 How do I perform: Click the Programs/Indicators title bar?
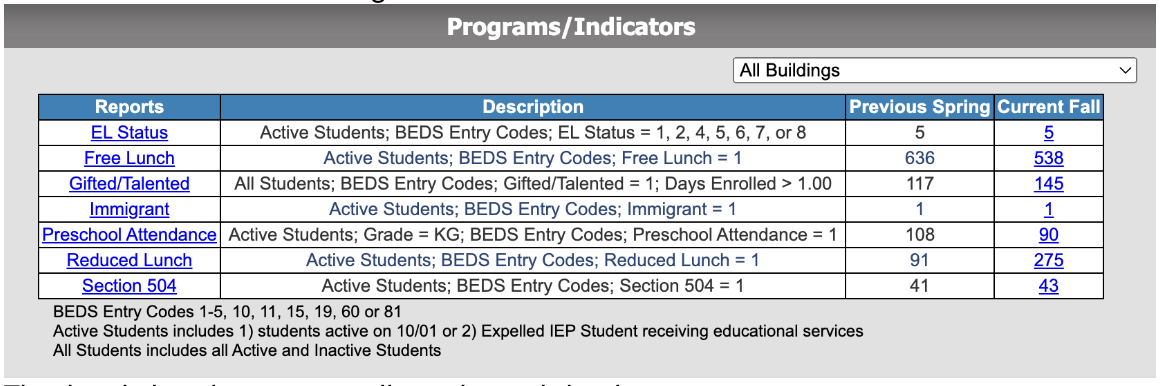(570, 27)
